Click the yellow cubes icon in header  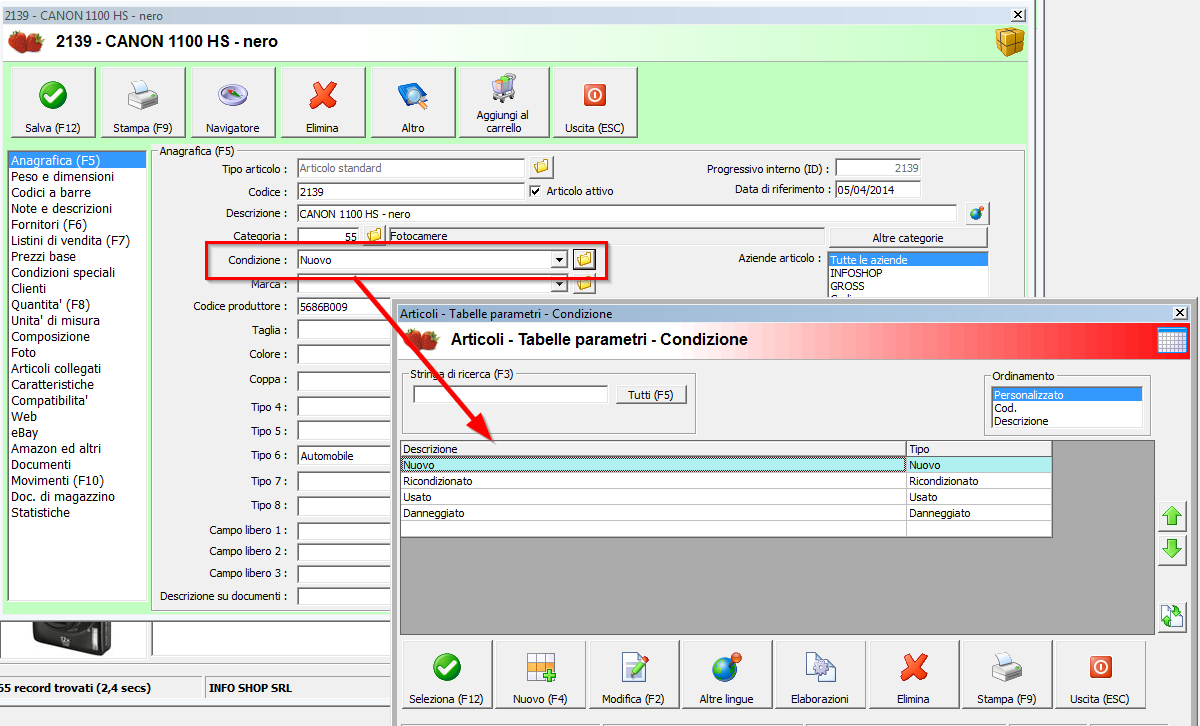pos(1009,42)
